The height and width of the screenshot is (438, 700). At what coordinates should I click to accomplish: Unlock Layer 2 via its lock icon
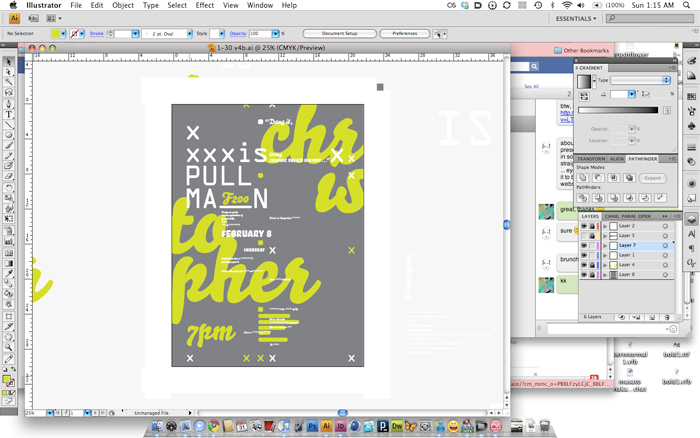(592, 226)
